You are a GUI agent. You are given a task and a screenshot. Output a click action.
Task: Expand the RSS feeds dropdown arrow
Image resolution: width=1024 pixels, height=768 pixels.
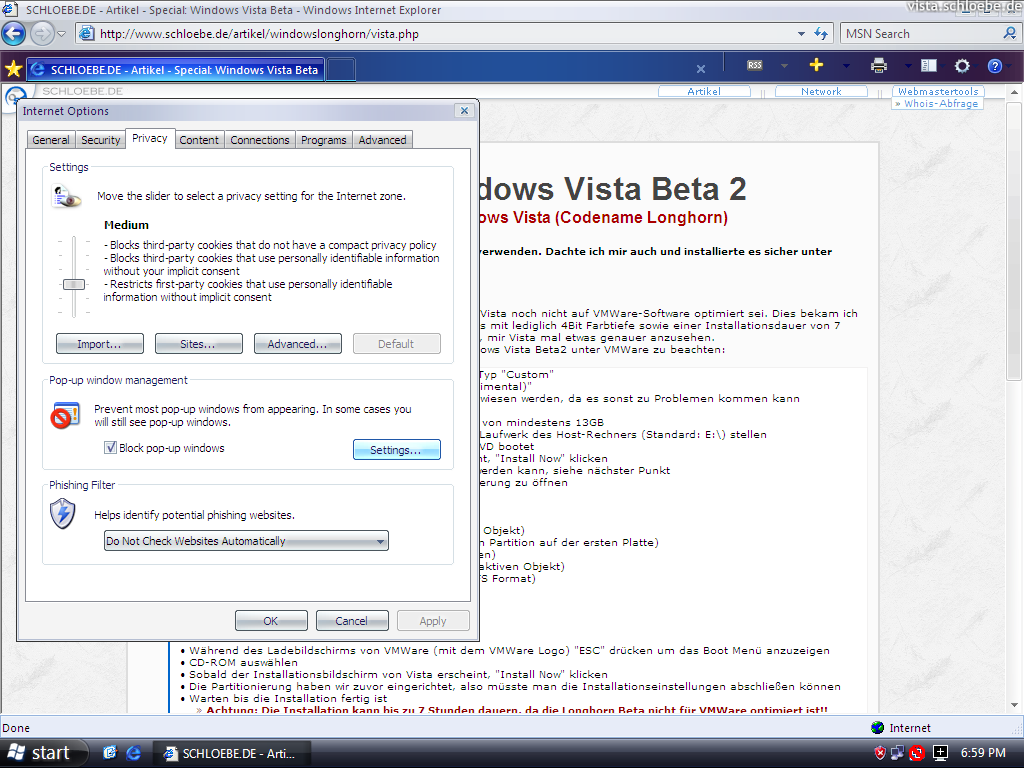coord(784,66)
